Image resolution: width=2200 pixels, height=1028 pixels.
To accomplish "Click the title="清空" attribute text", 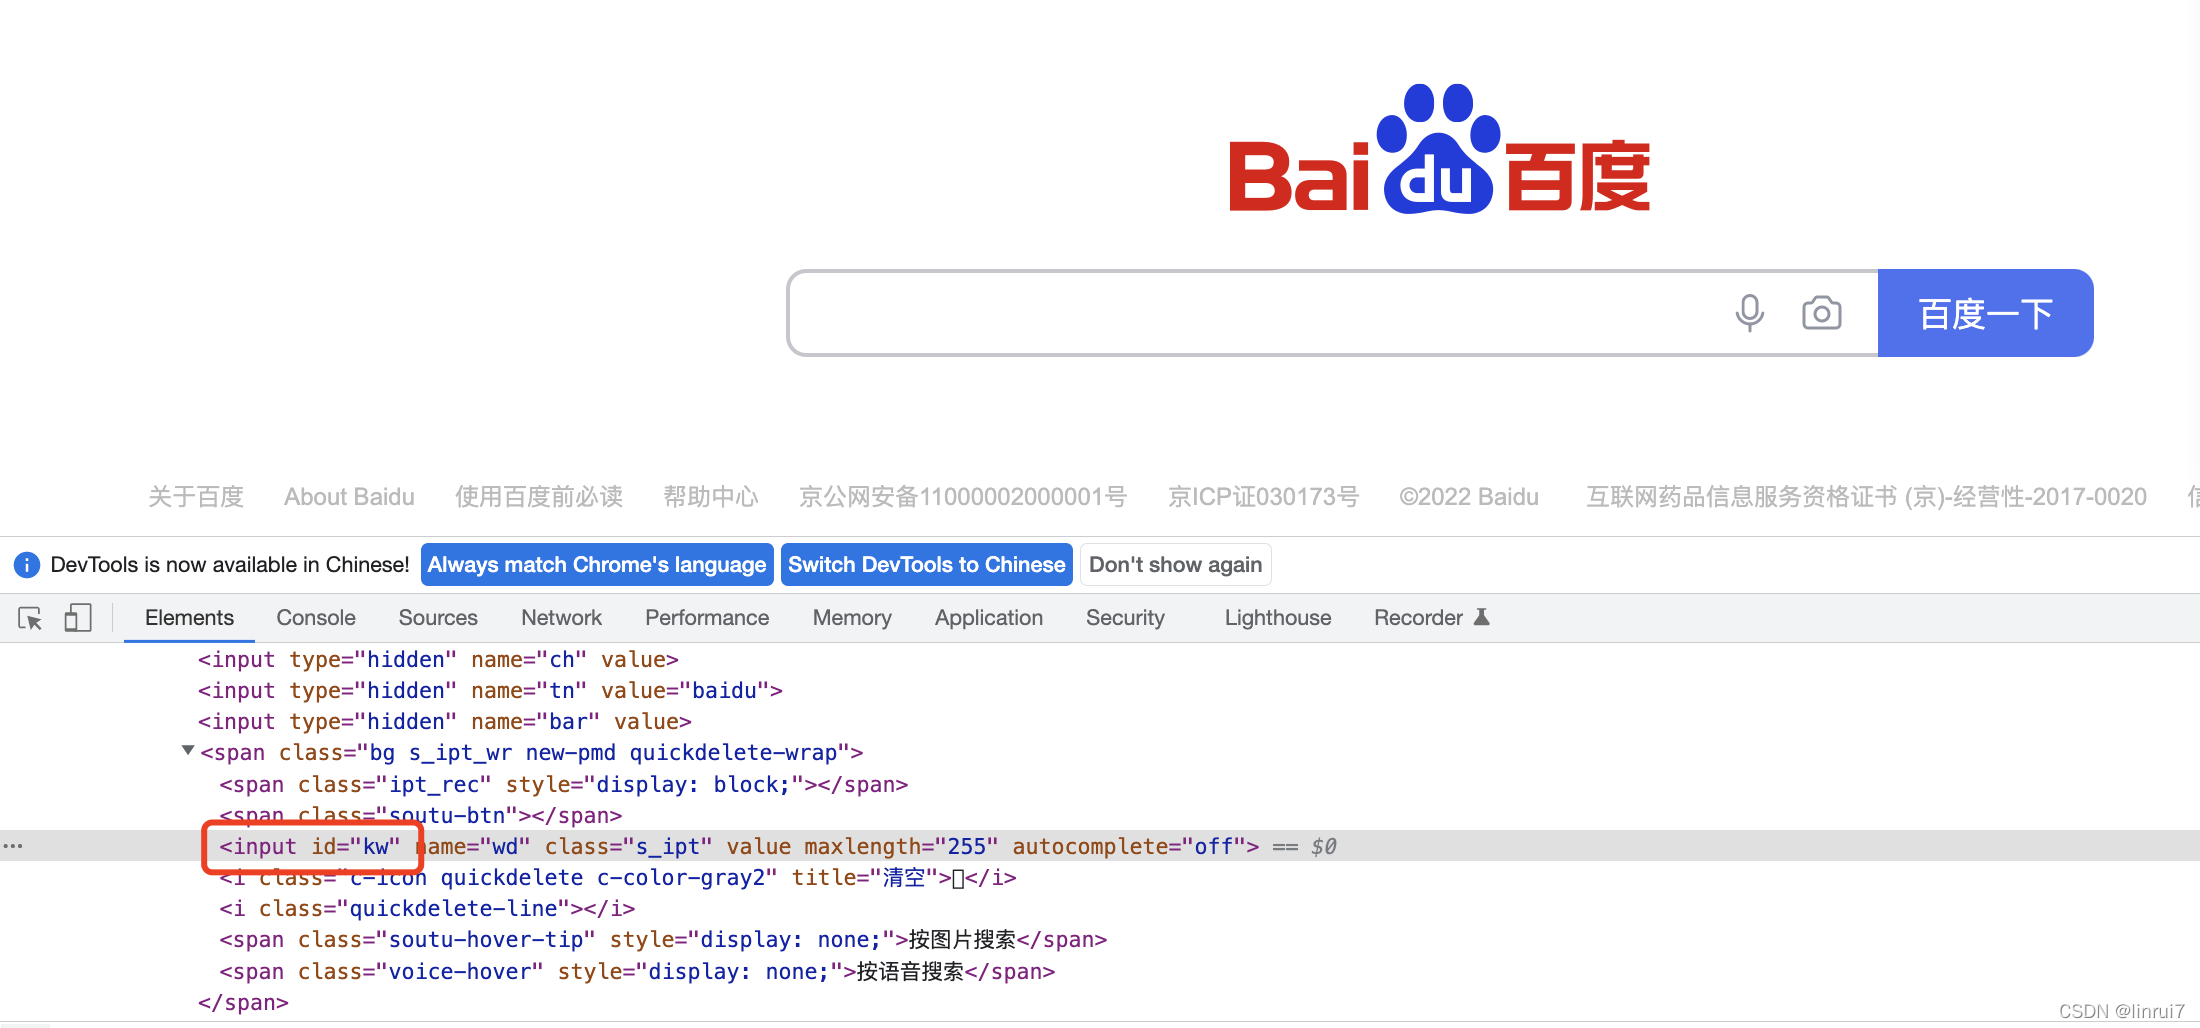I will 865,878.
